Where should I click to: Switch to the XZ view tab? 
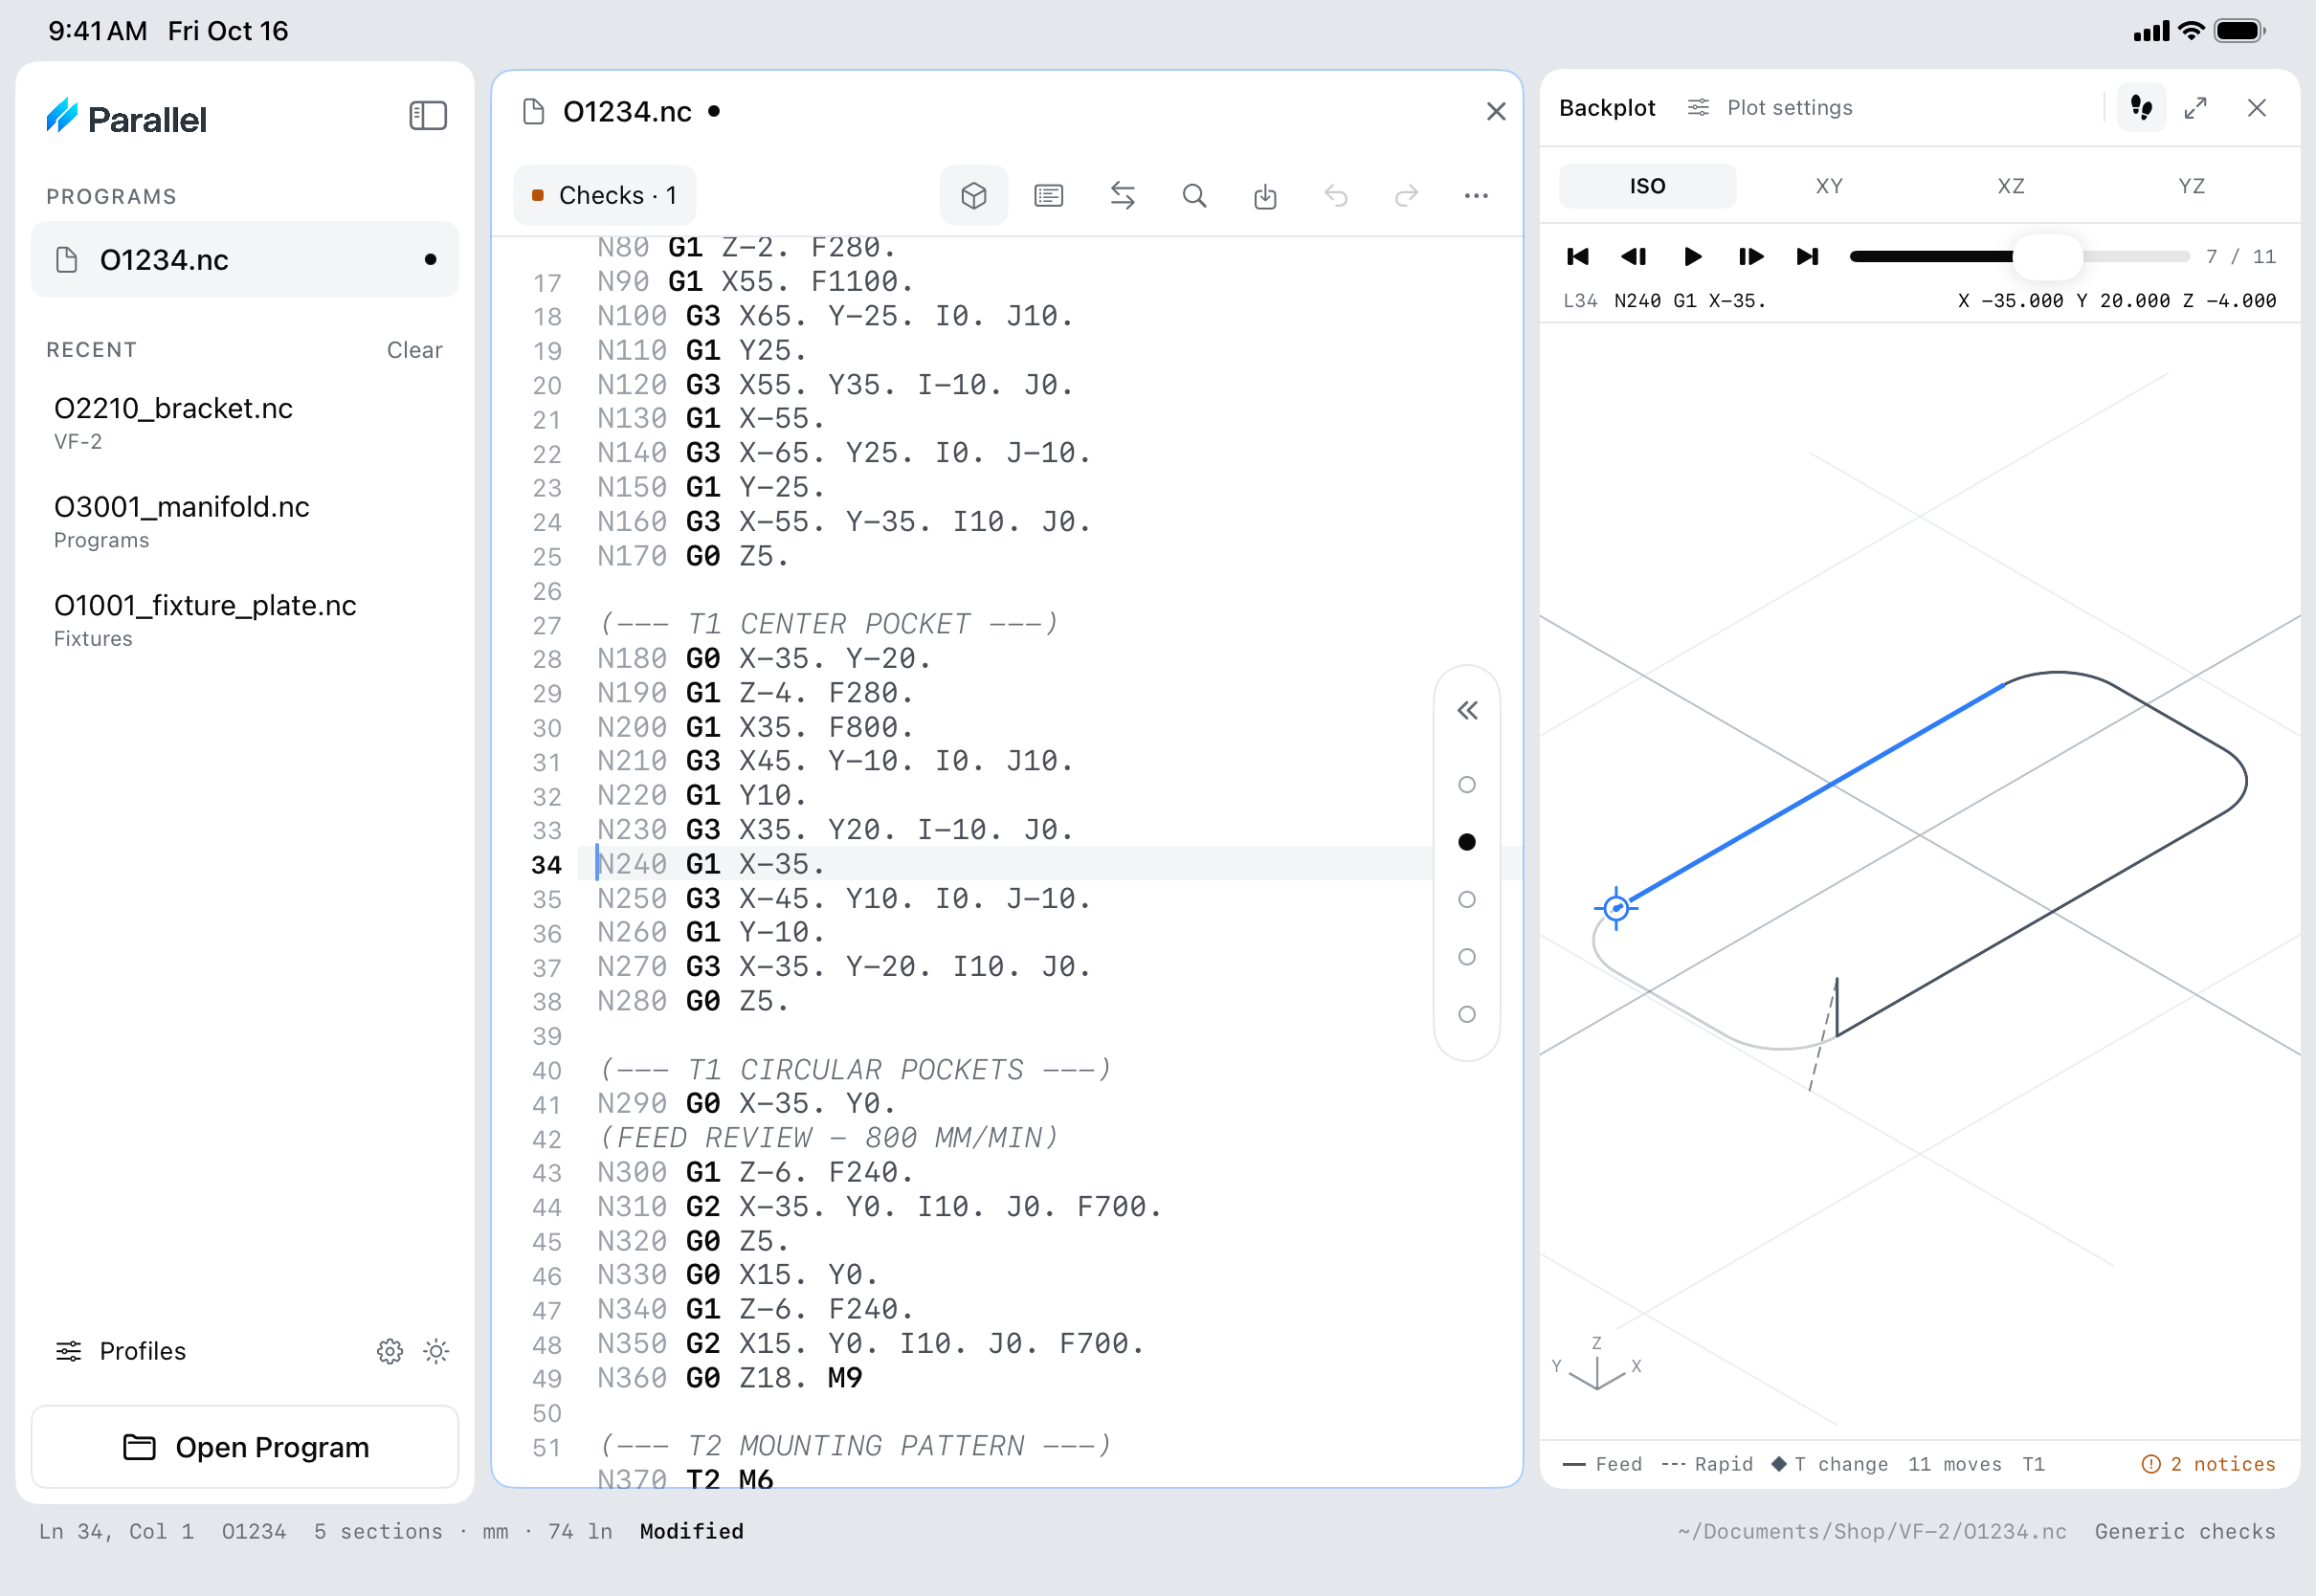coord(2010,186)
